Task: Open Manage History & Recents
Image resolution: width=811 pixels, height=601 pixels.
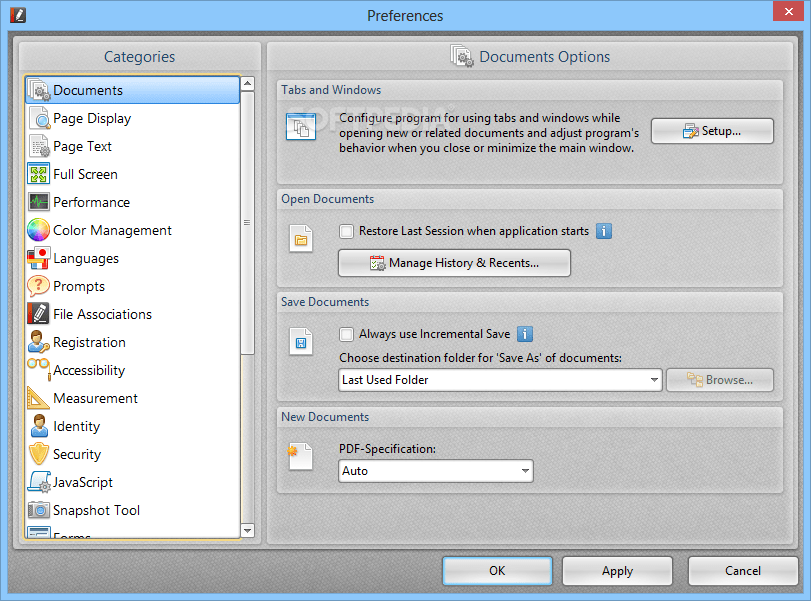Action: (x=454, y=263)
